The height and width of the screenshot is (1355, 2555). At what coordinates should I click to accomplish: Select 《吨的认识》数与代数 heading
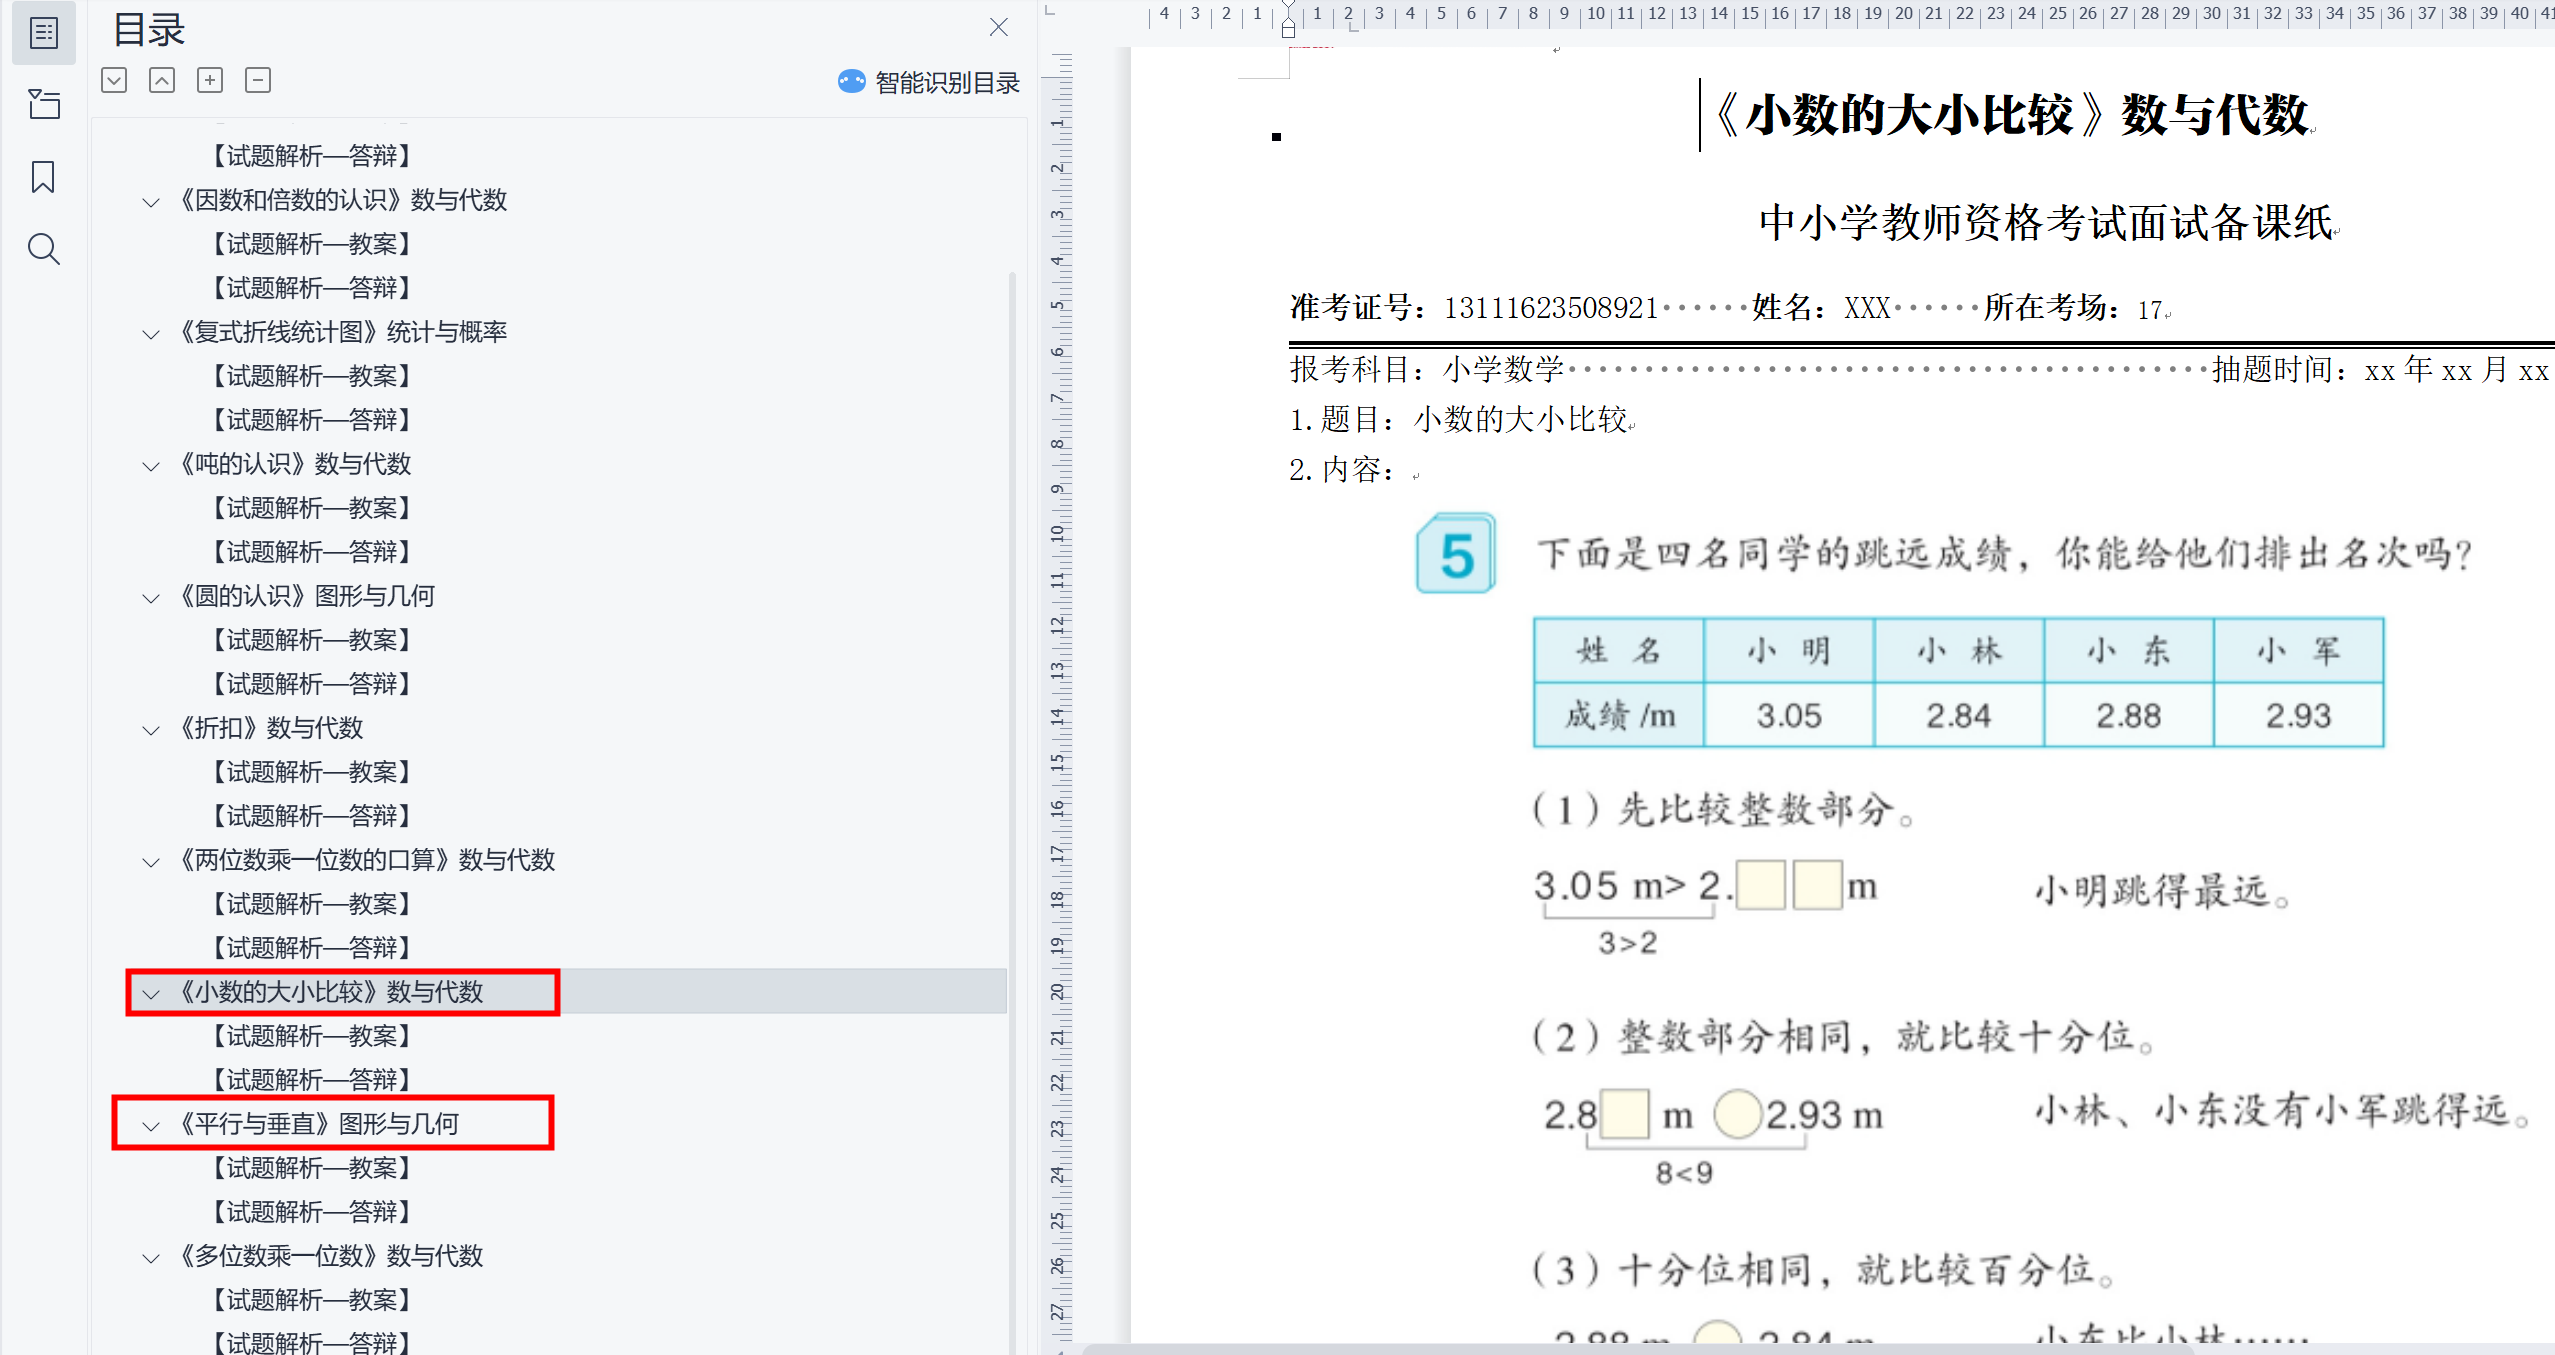(x=295, y=464)
